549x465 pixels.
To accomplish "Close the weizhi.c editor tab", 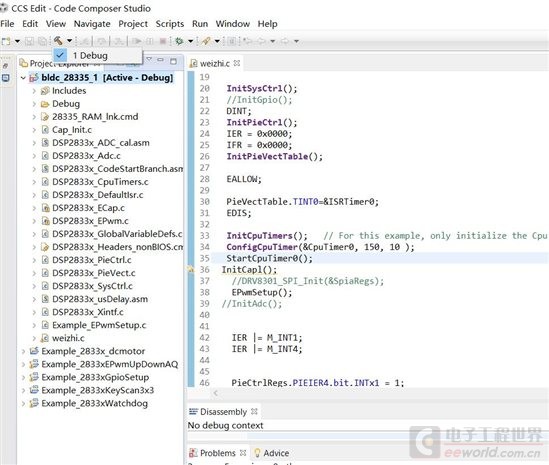I will point(237,63).
